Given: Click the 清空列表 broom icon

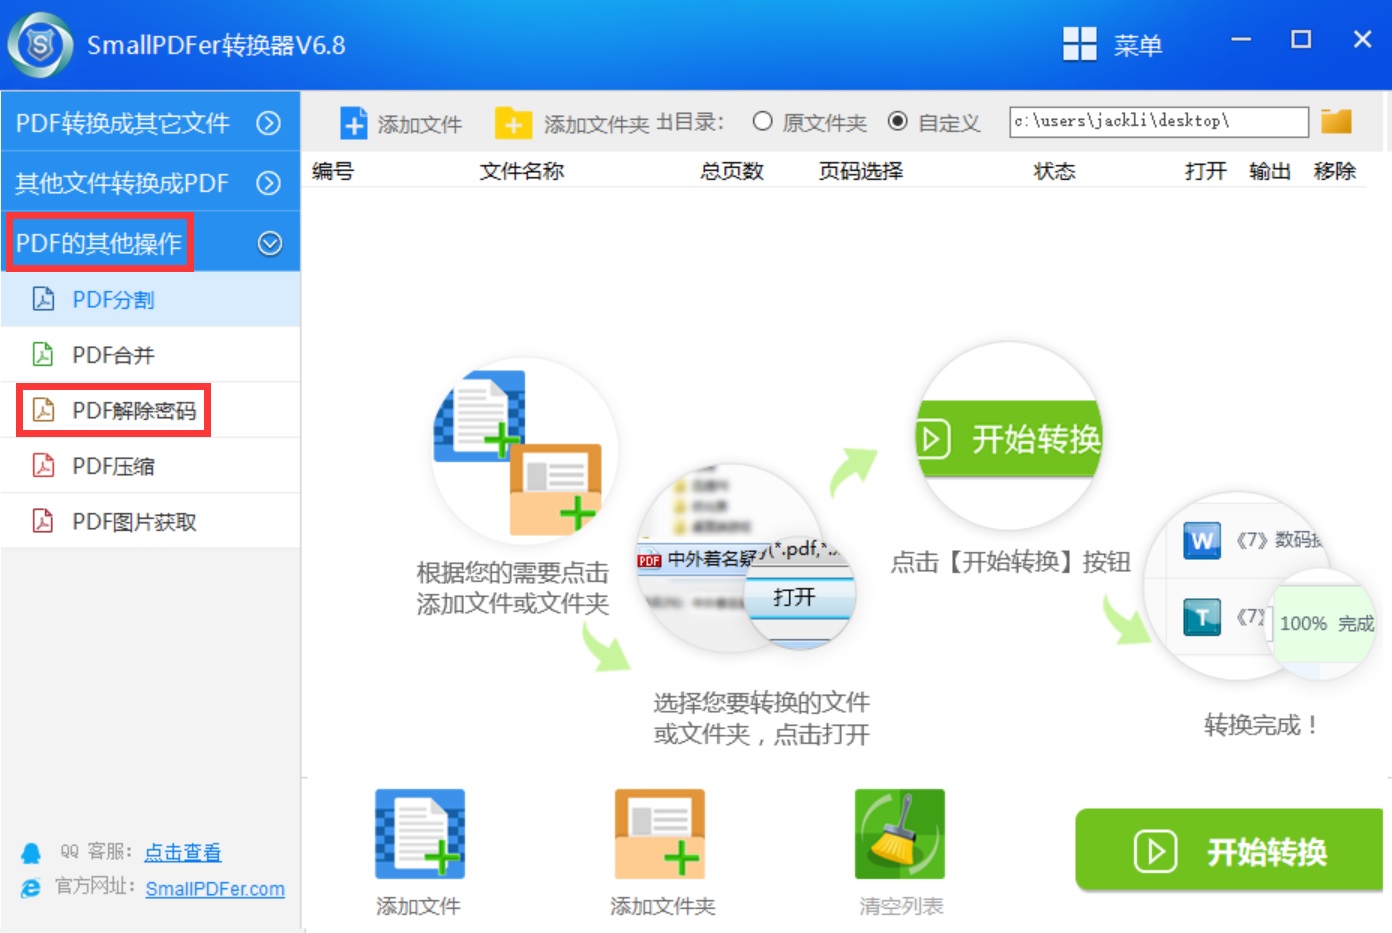Looking at the screenshot, I should [900, 834].
